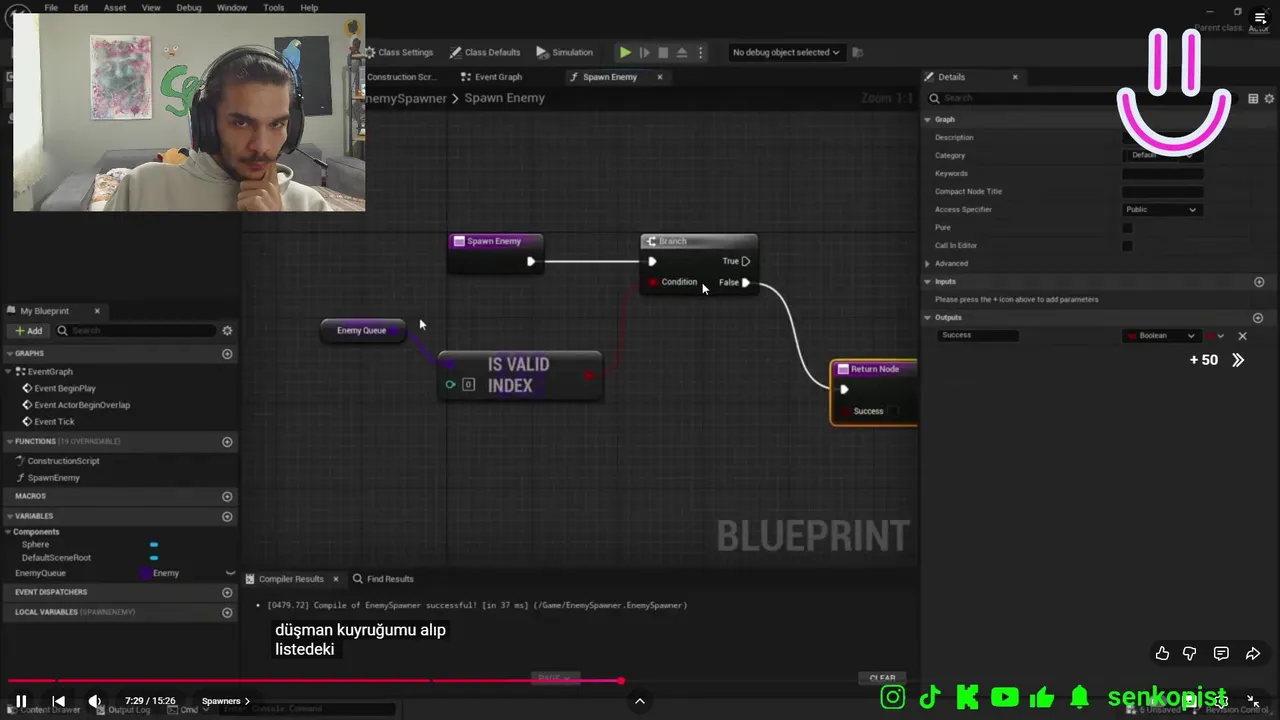This screenshot has height=720, width=1280.
Task: Open the Details panel settings gear
Action: pyautogui.click(x=1270, y=99)
